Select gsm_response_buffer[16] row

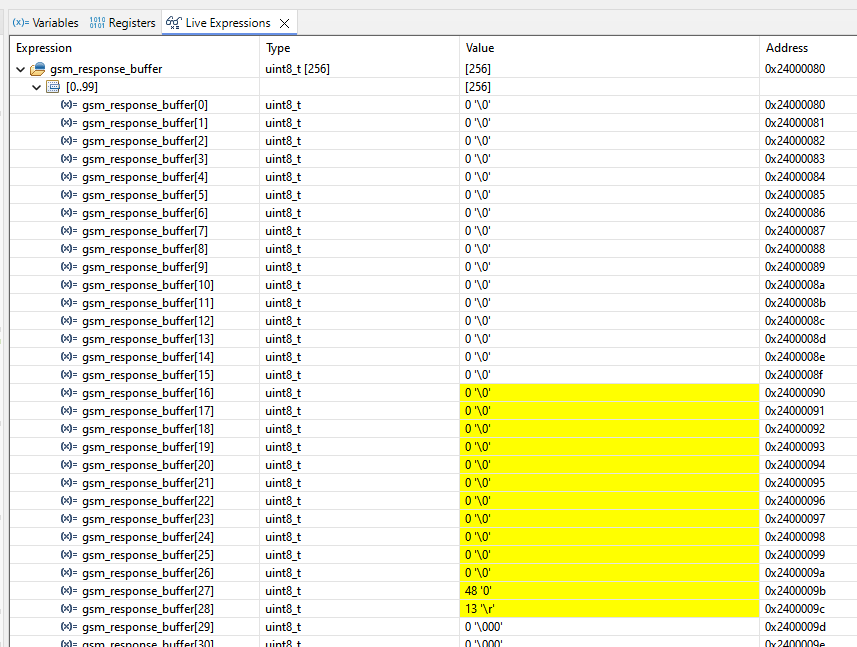coord(433,393)
